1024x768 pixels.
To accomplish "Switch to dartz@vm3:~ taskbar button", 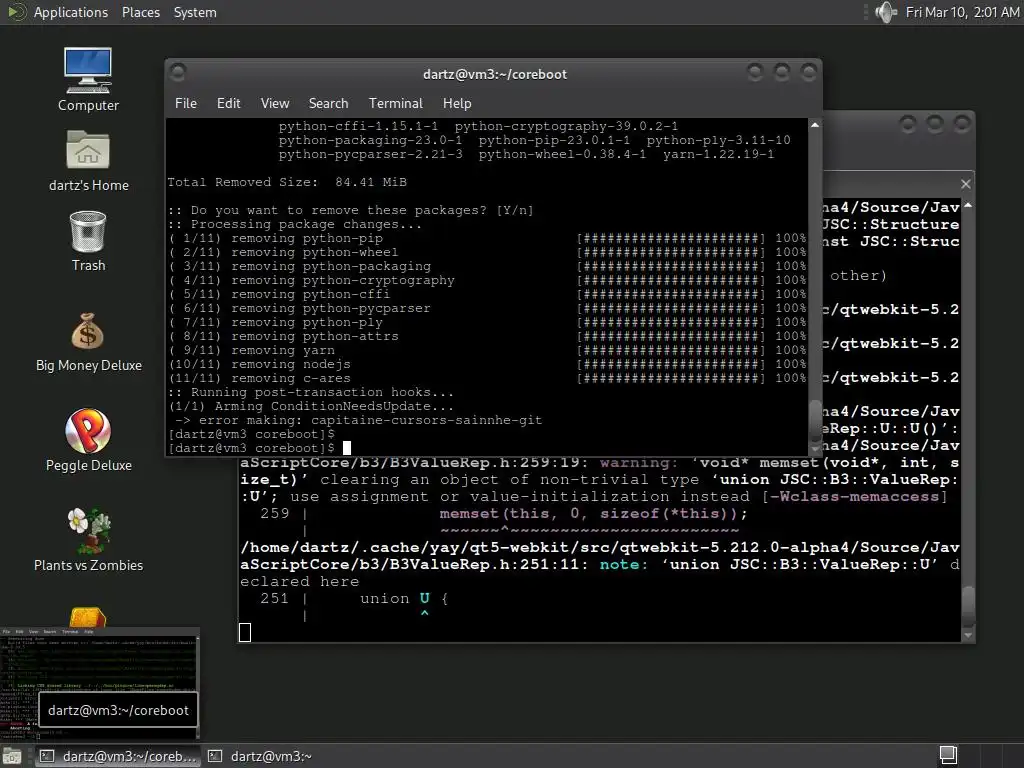I will pos(261,756).
